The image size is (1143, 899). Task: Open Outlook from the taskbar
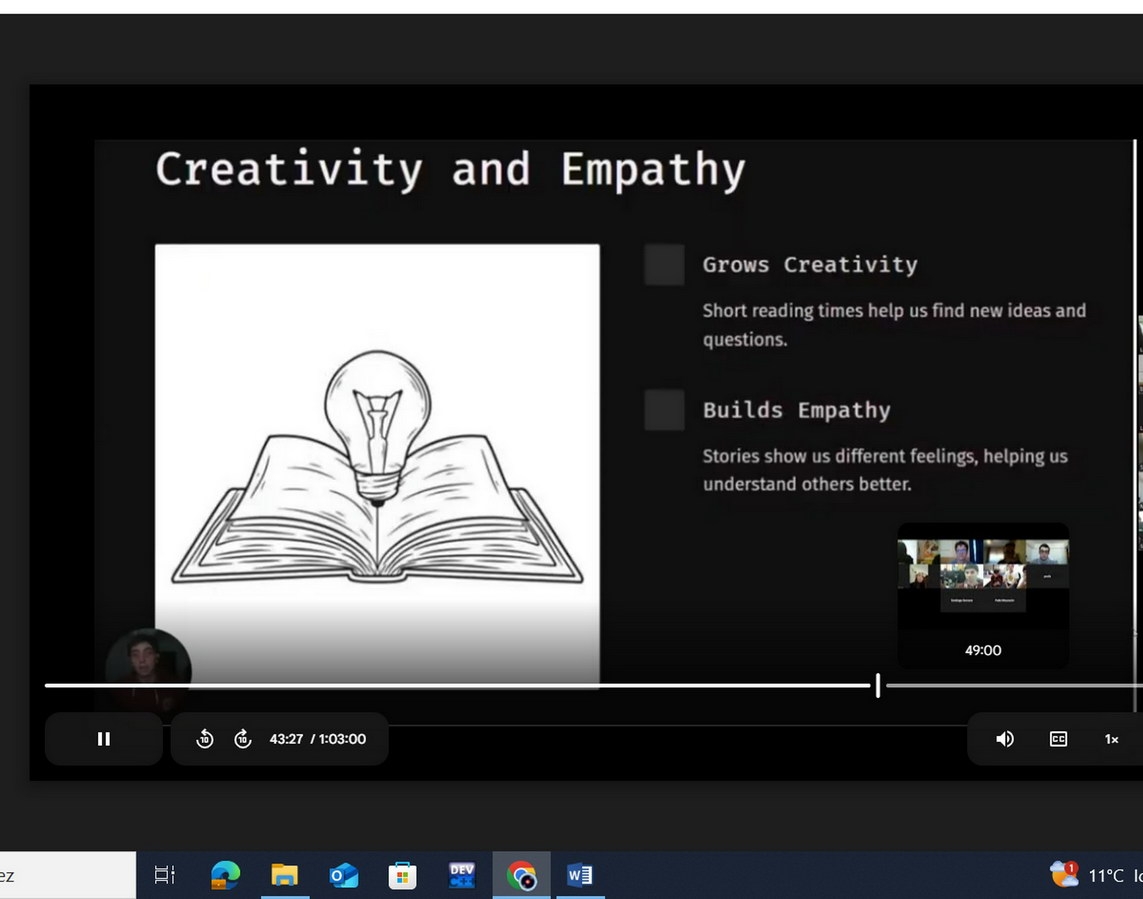coord(343,876)
